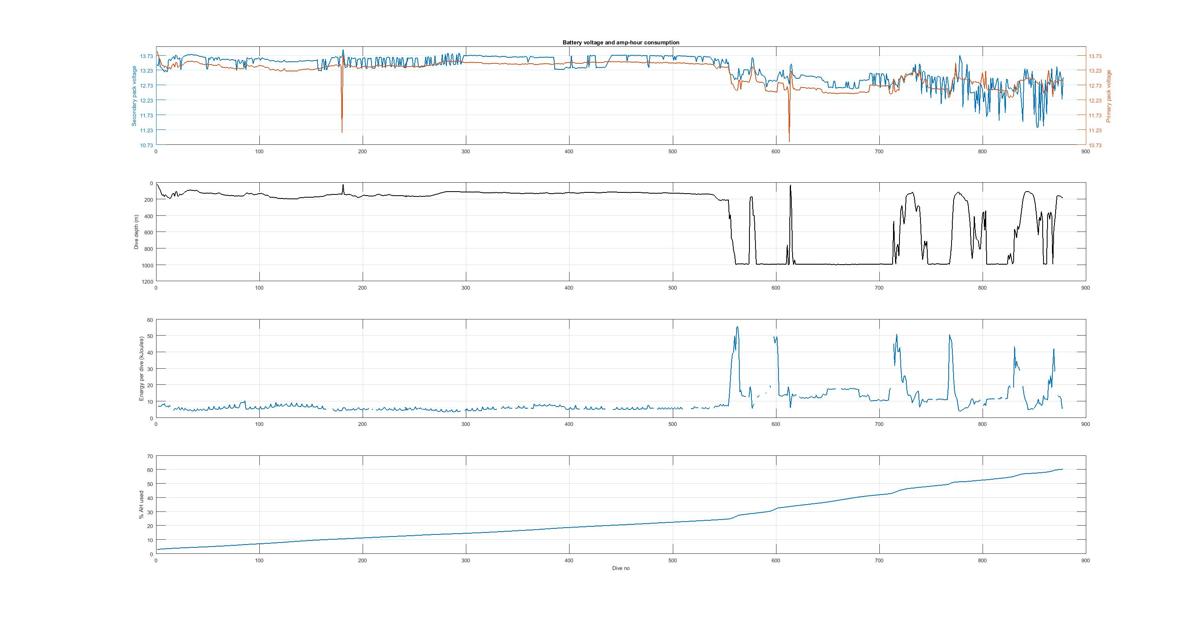Viewport: 1200px width, 622px height.
Task: Click the 900 x-tick under the voltage plot
Action: click(1085, 151)
